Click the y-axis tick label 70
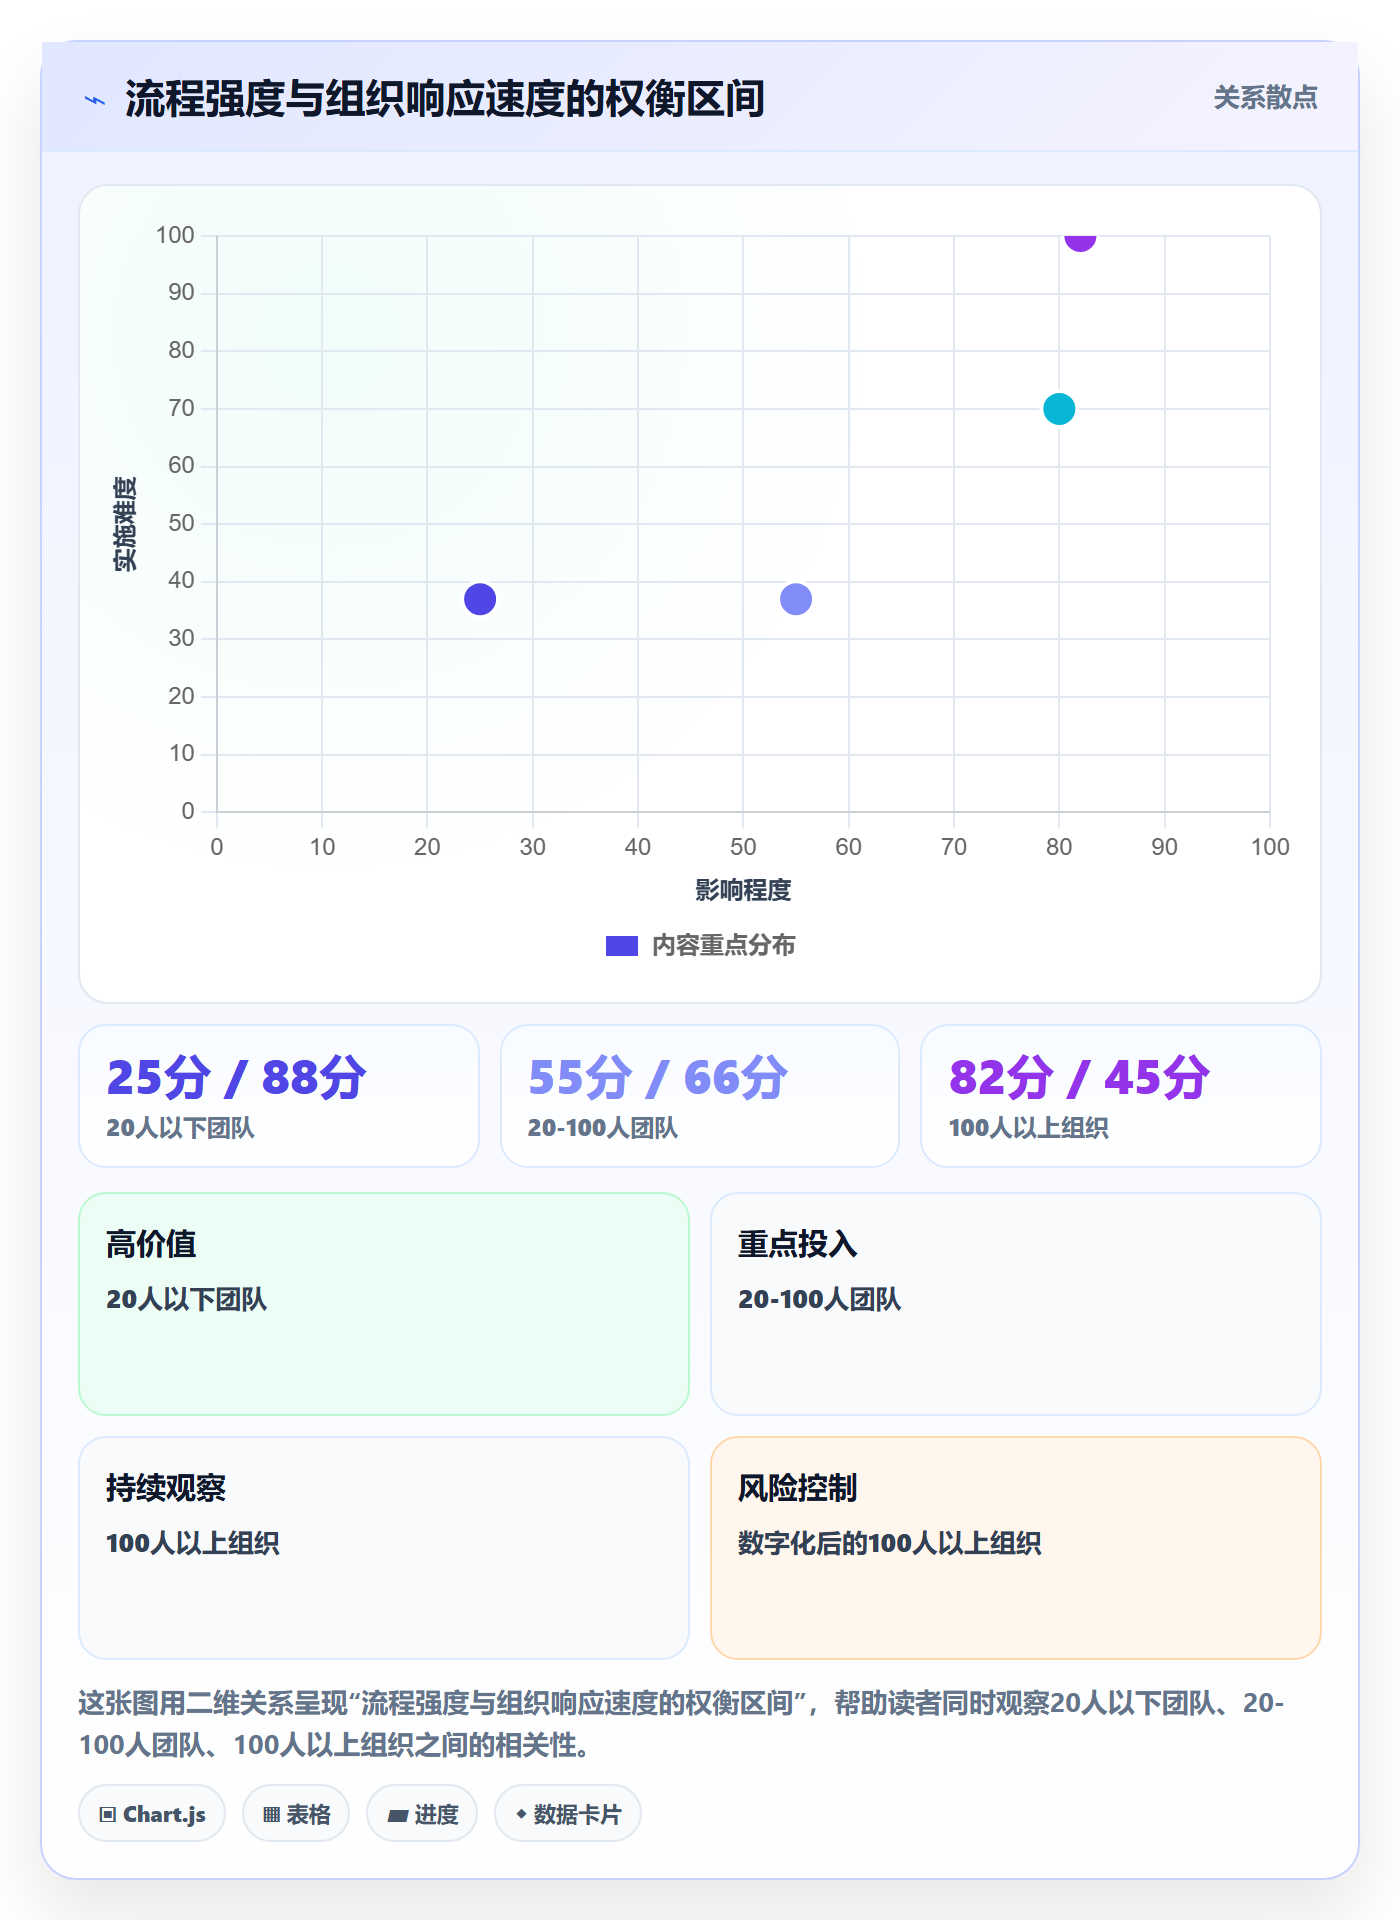Screen dimensions: 1400x1920 (x=181, y=408)
